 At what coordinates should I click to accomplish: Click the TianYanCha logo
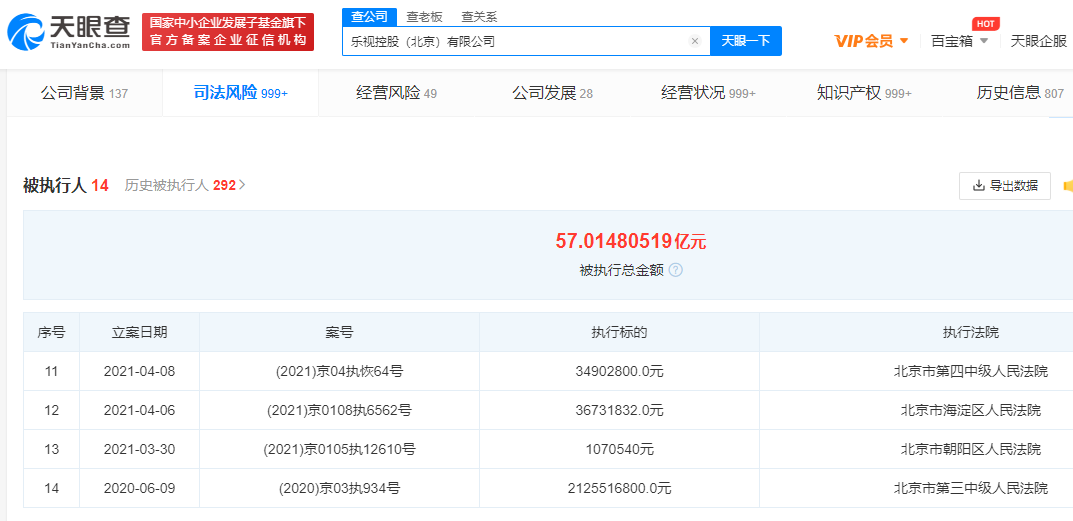pyautogui.click(x=69, y=31)
